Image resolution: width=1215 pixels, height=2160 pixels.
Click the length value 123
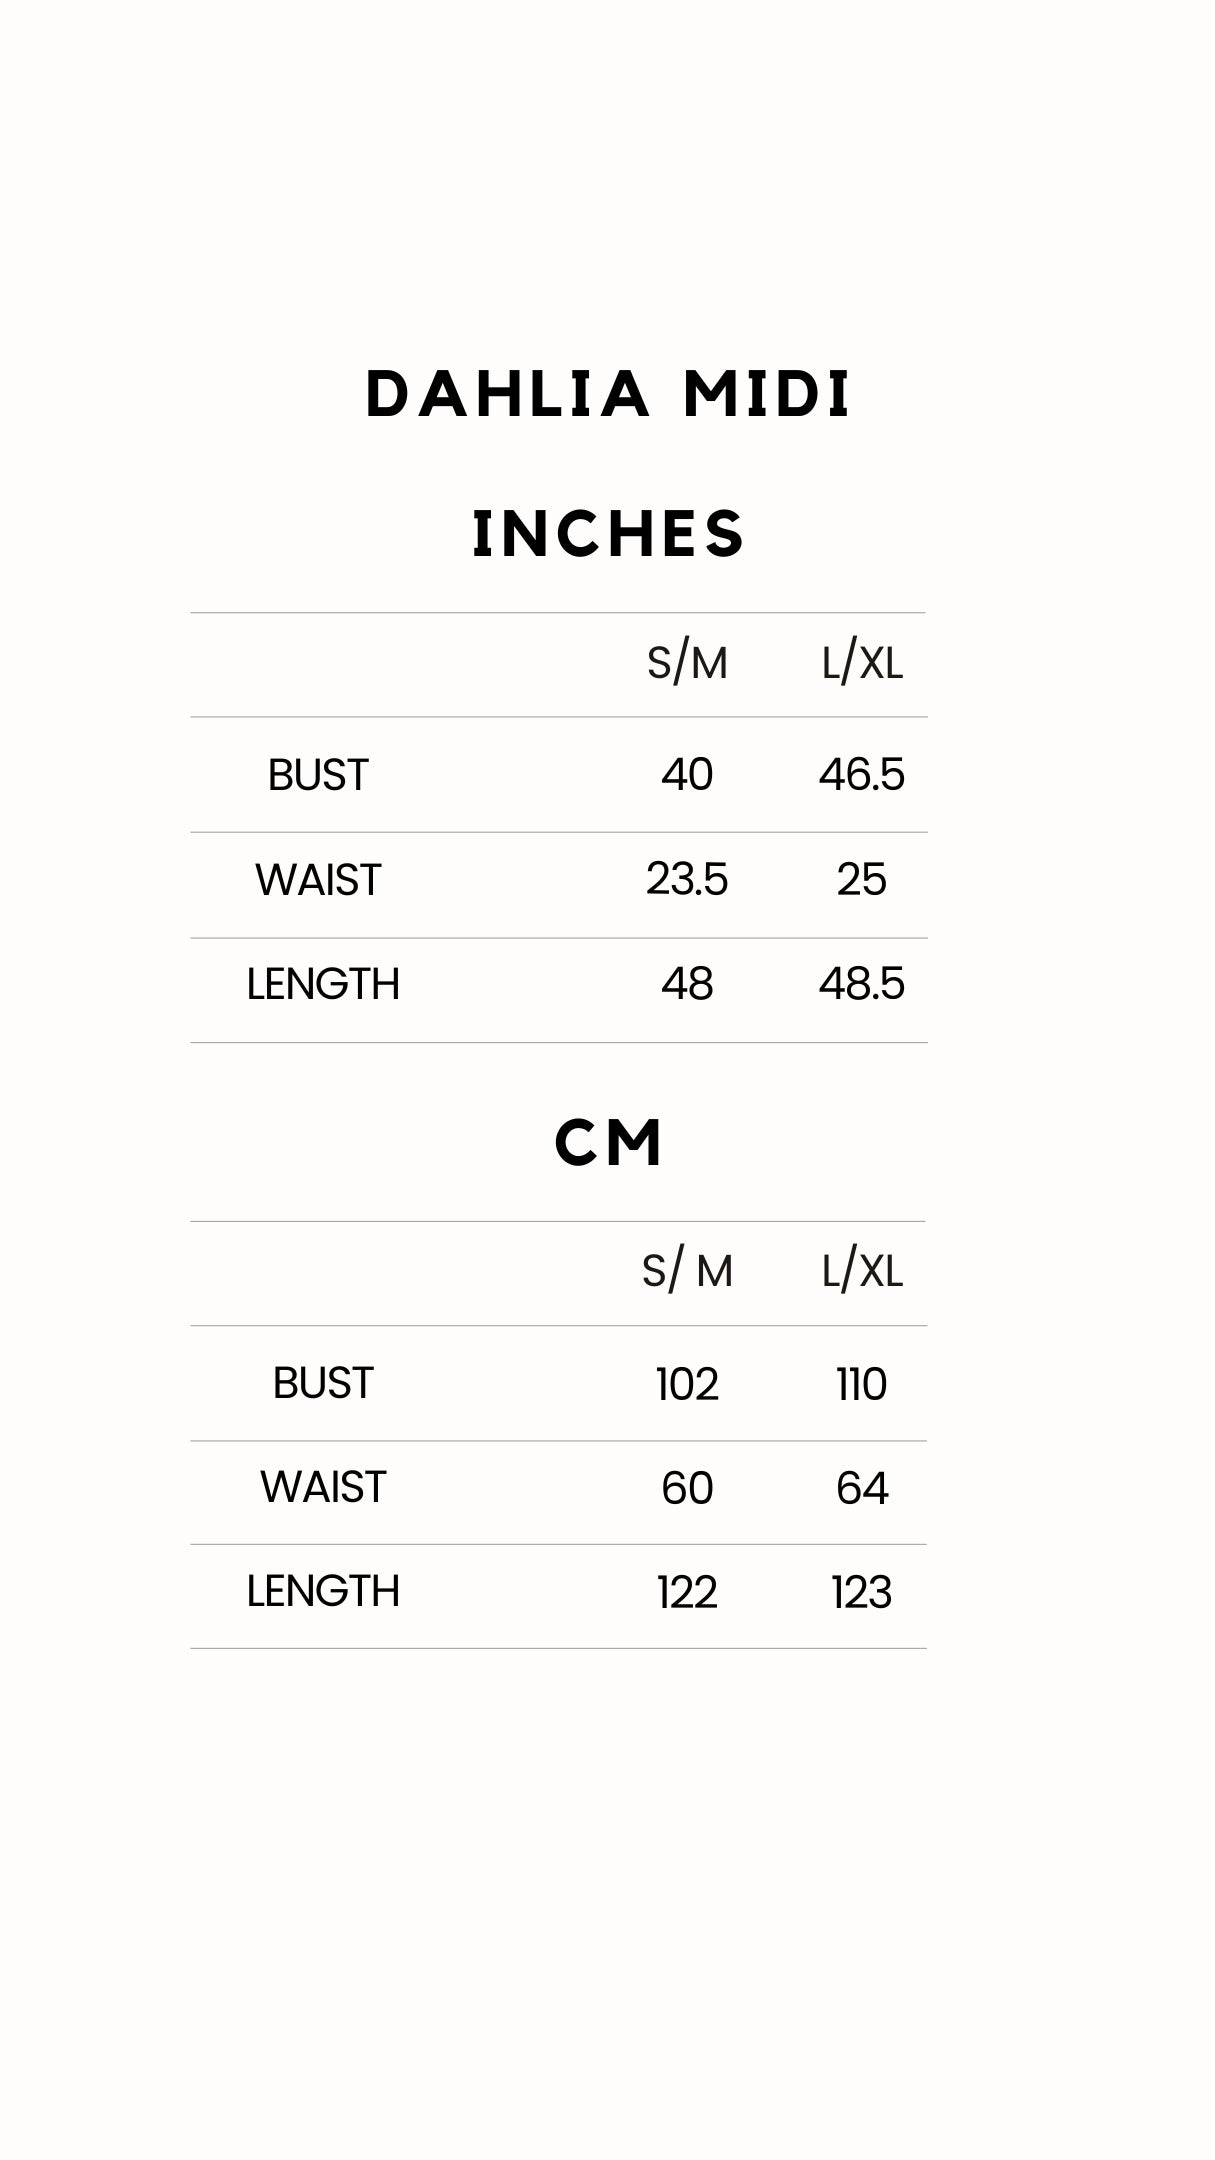pyautogui.click(x=861, y=1592)
